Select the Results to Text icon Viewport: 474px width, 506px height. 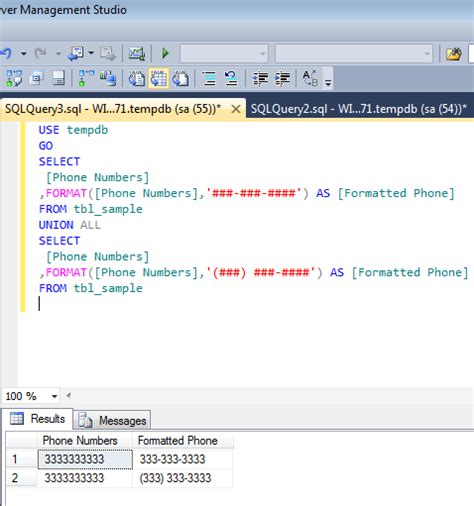[x=137, y=78]
